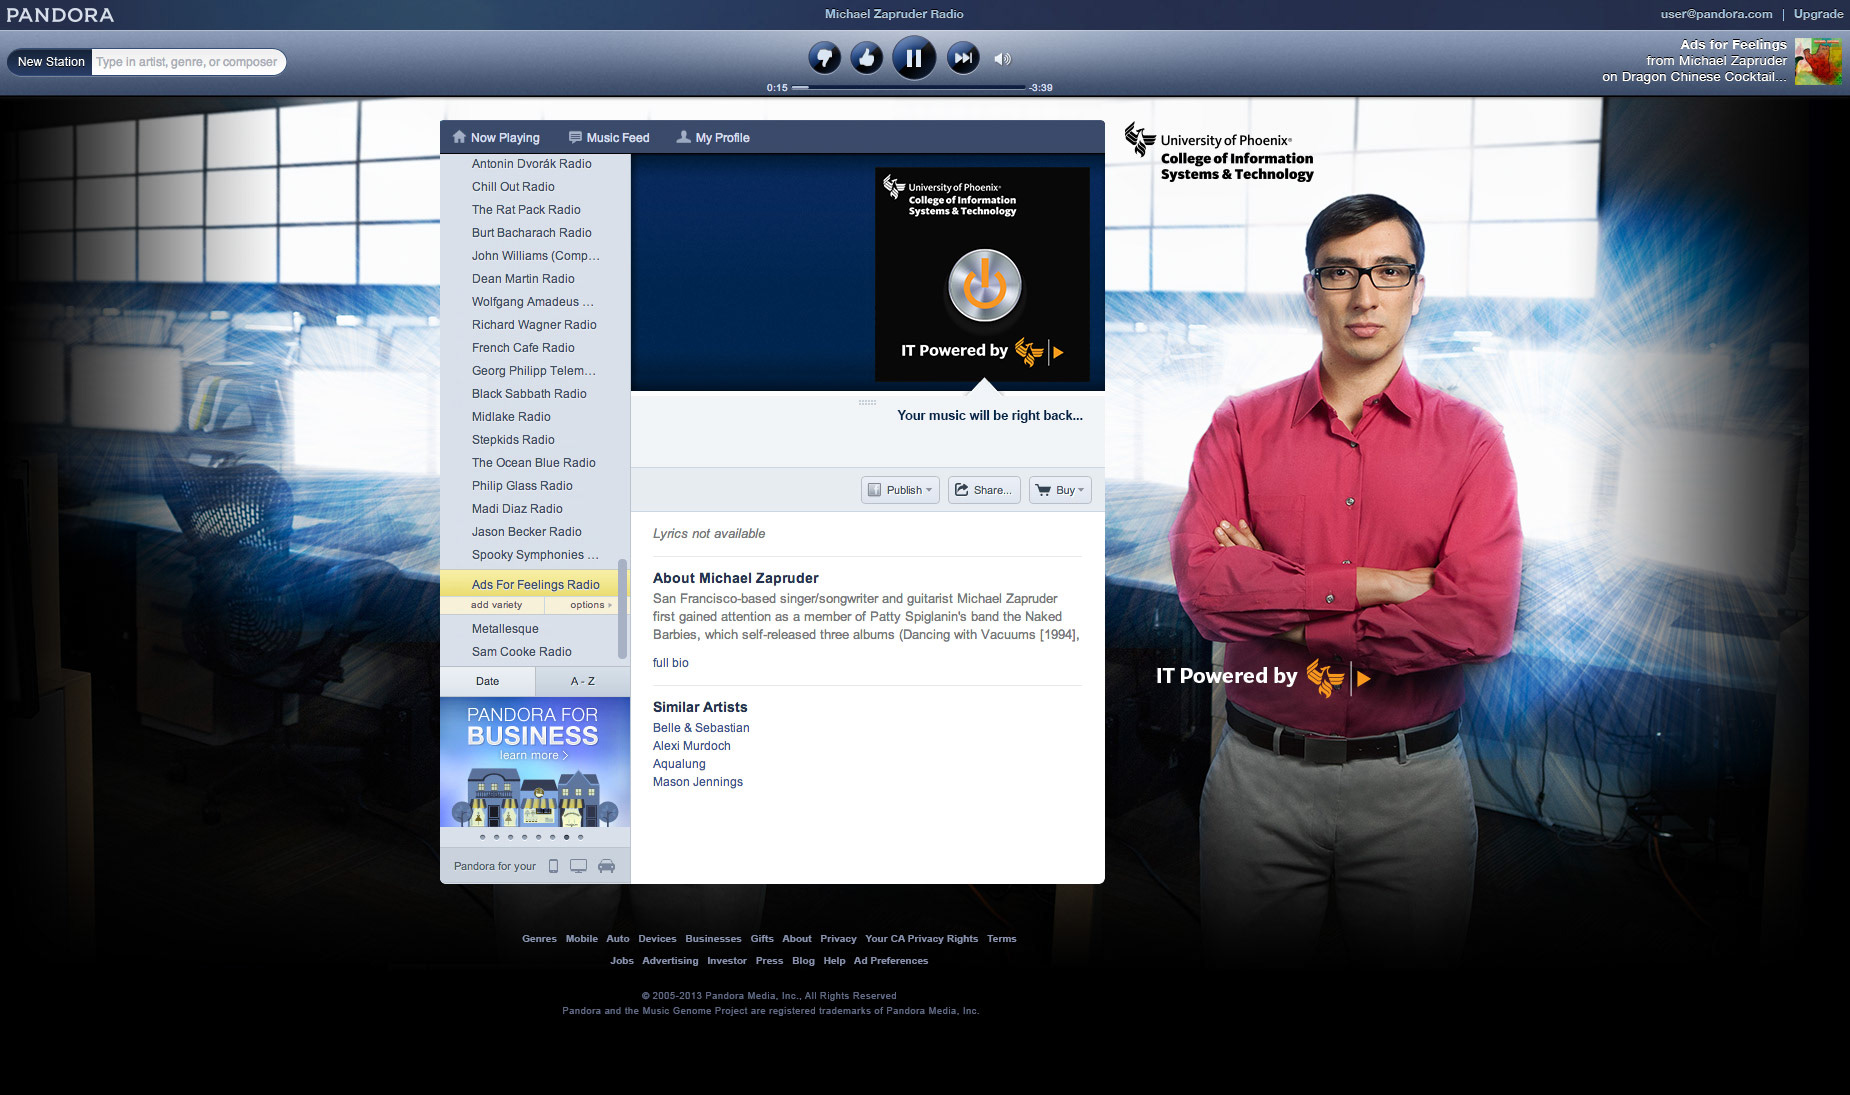Click the station list scrollbar
Image resolution: width=1850 pixels, height=1095 pixels.
coord(623,609)
